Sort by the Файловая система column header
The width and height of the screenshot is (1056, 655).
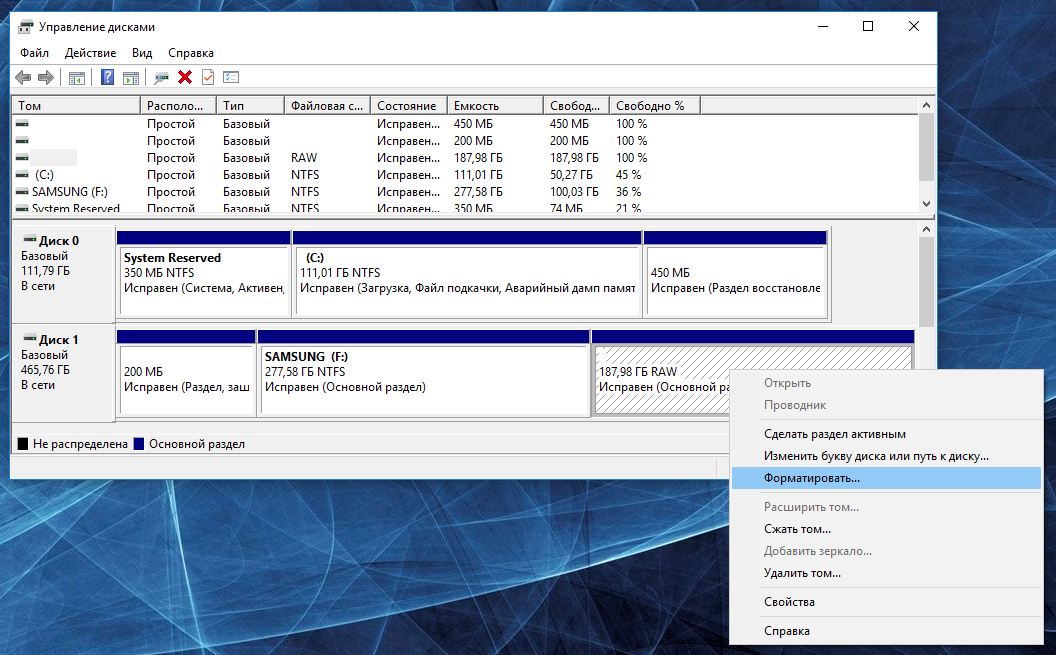click(326, 106)
